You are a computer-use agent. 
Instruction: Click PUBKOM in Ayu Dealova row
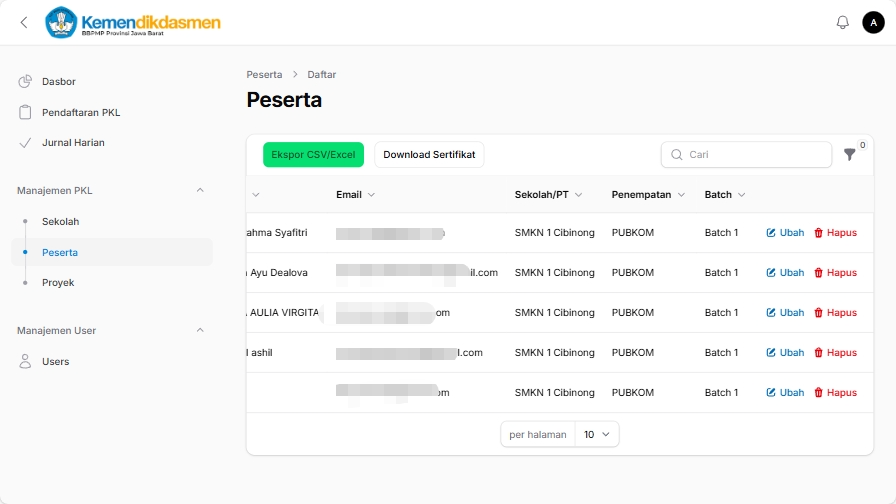pyautogui.click(x=633, y=273)
